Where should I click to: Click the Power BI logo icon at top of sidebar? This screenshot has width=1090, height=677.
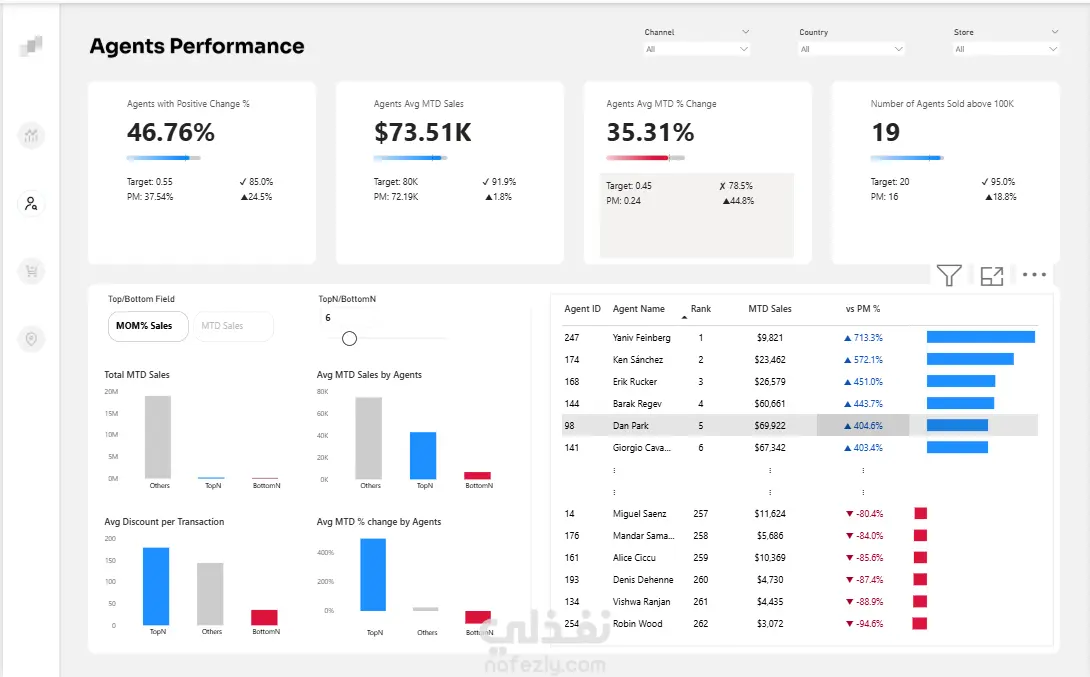(31, 46)
